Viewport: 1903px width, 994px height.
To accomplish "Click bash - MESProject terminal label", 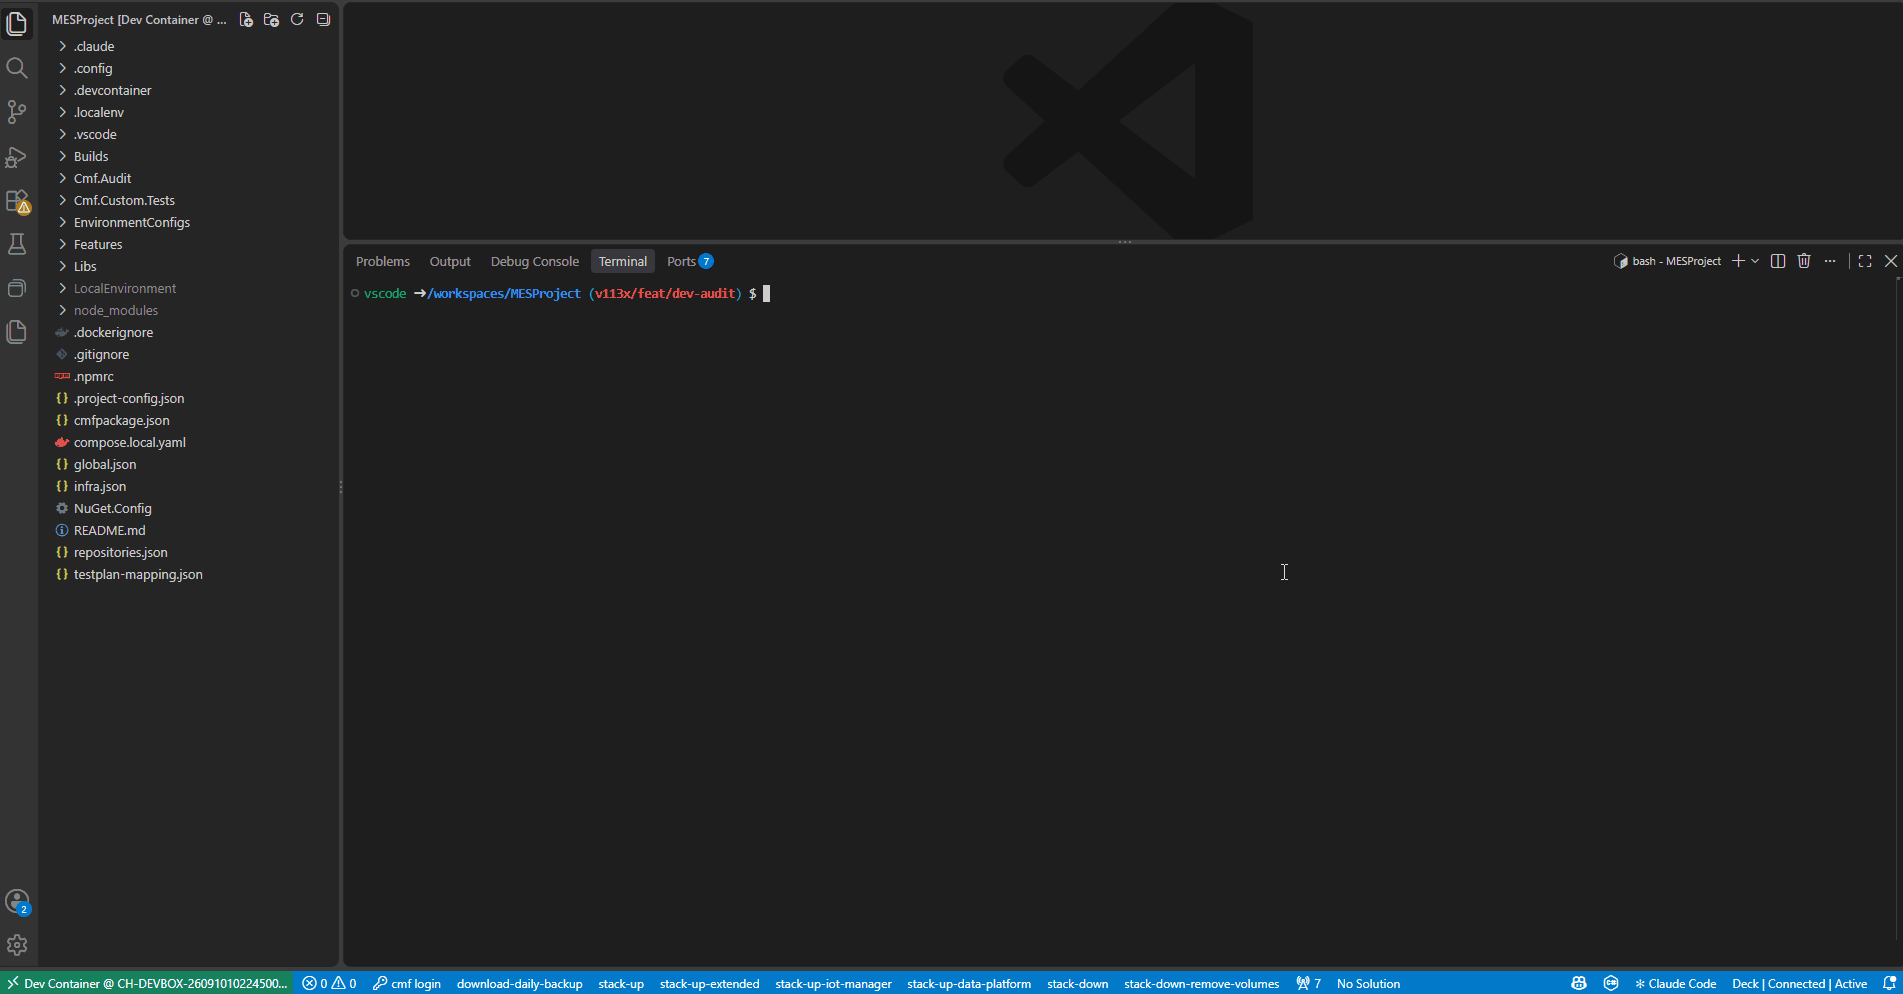I will tap(1667, 261).
